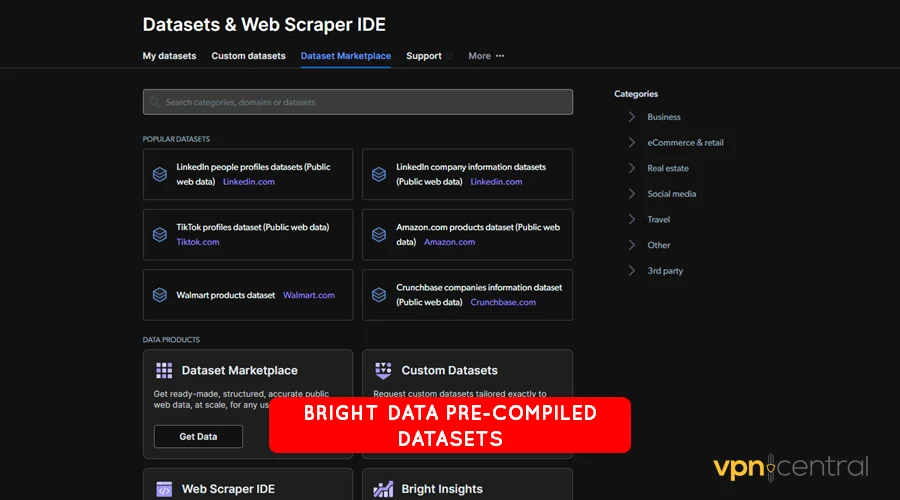900x500 pixels.
Task: Open the Linkedin.com link in company information card
Action: [x=496, y=181]
